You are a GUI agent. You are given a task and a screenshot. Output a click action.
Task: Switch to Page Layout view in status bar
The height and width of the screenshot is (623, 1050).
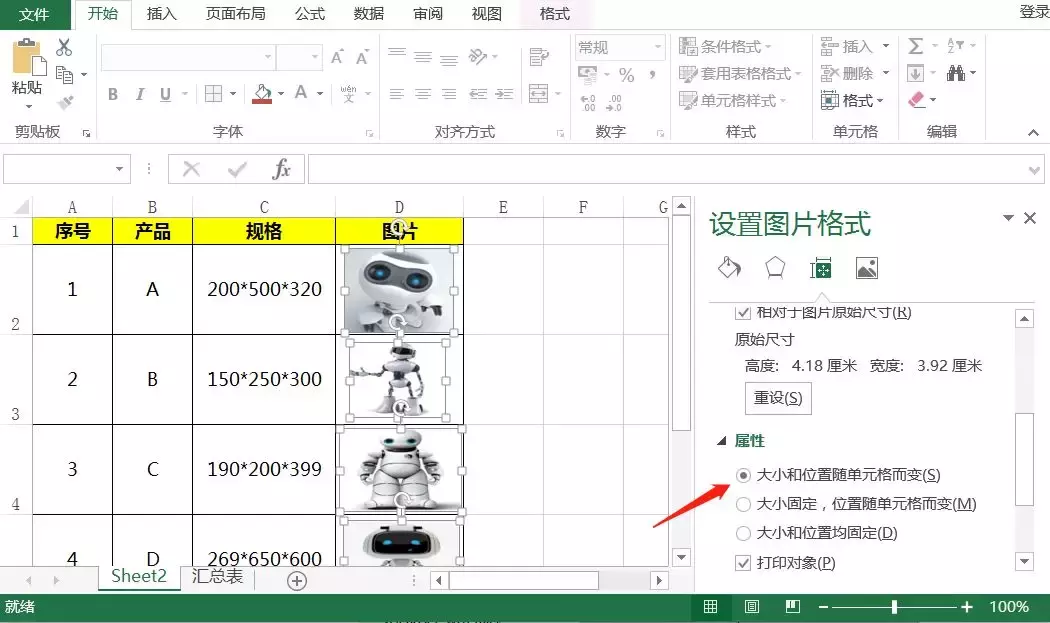[751, 606]
